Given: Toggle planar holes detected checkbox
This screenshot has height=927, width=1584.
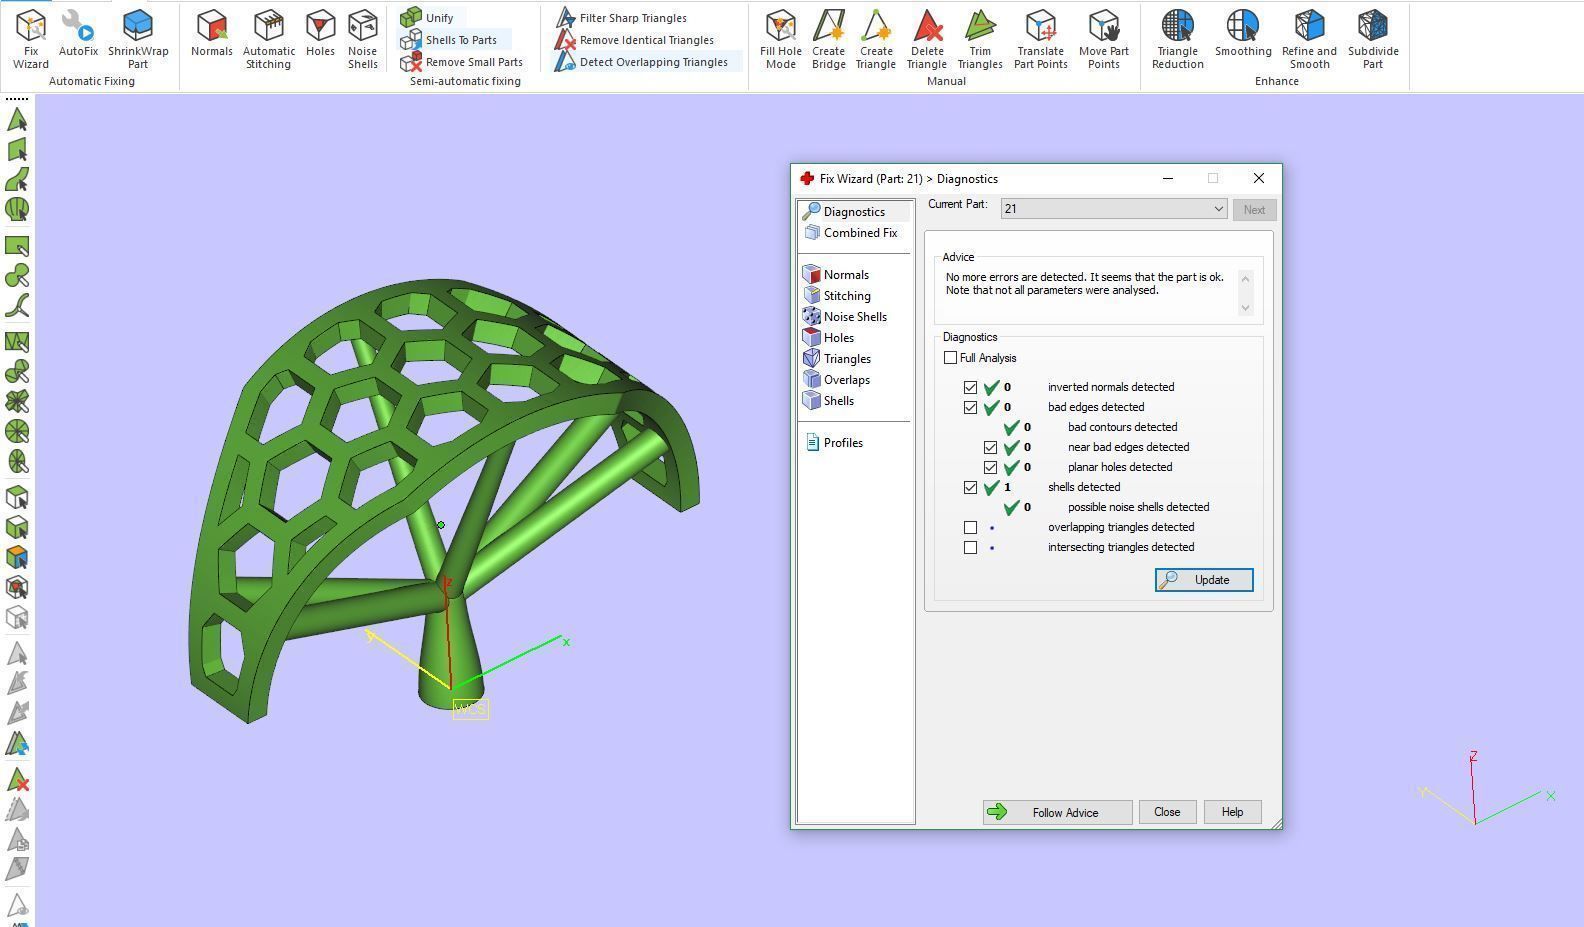Looking at the screenshot, I should point(990,467).
